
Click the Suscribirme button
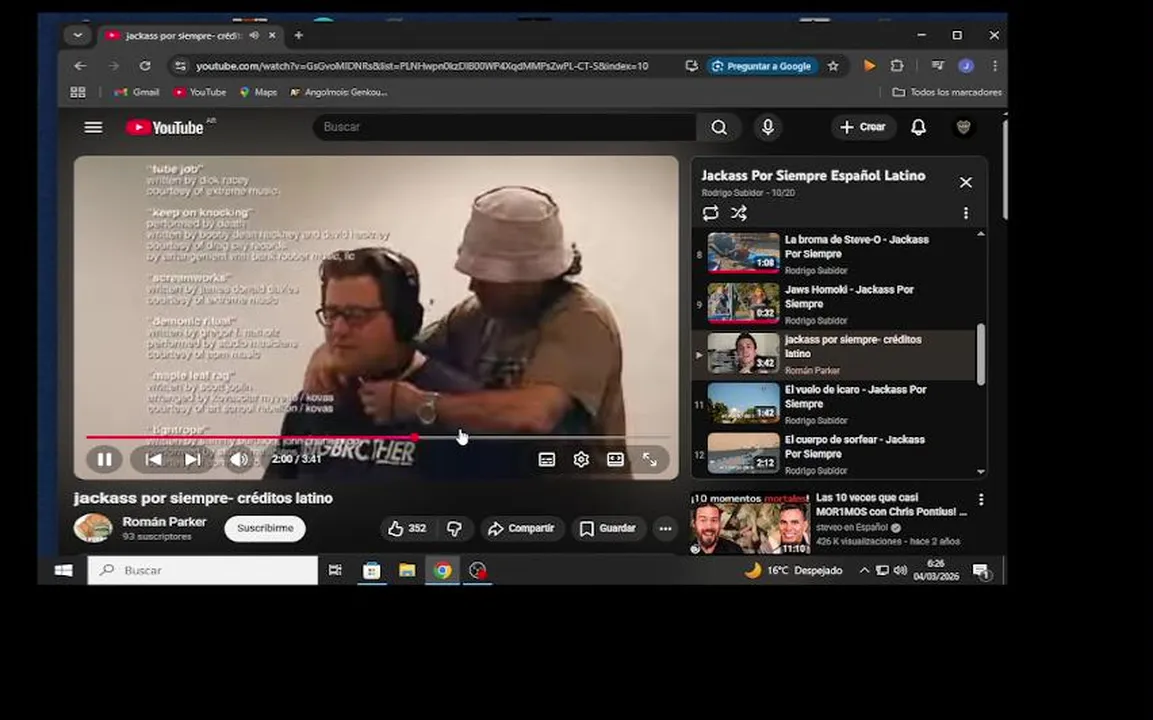[265, 529]
